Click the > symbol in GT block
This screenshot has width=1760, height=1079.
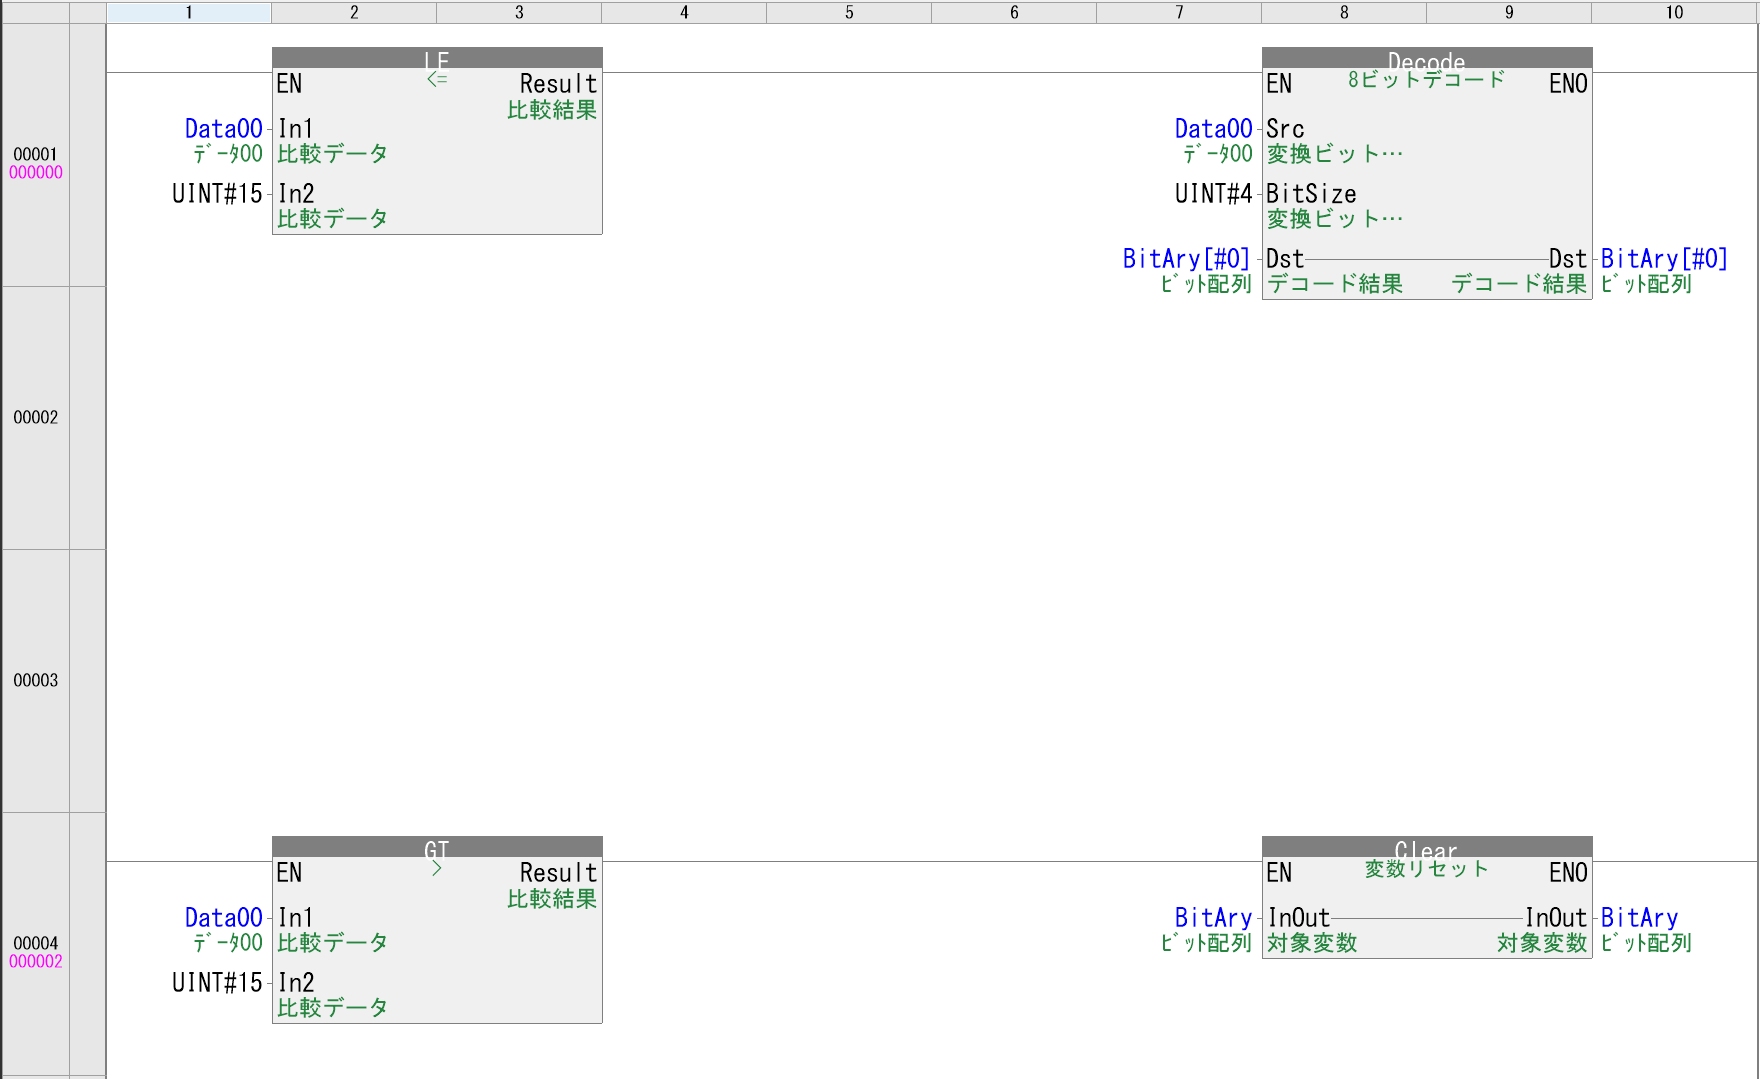437,868
